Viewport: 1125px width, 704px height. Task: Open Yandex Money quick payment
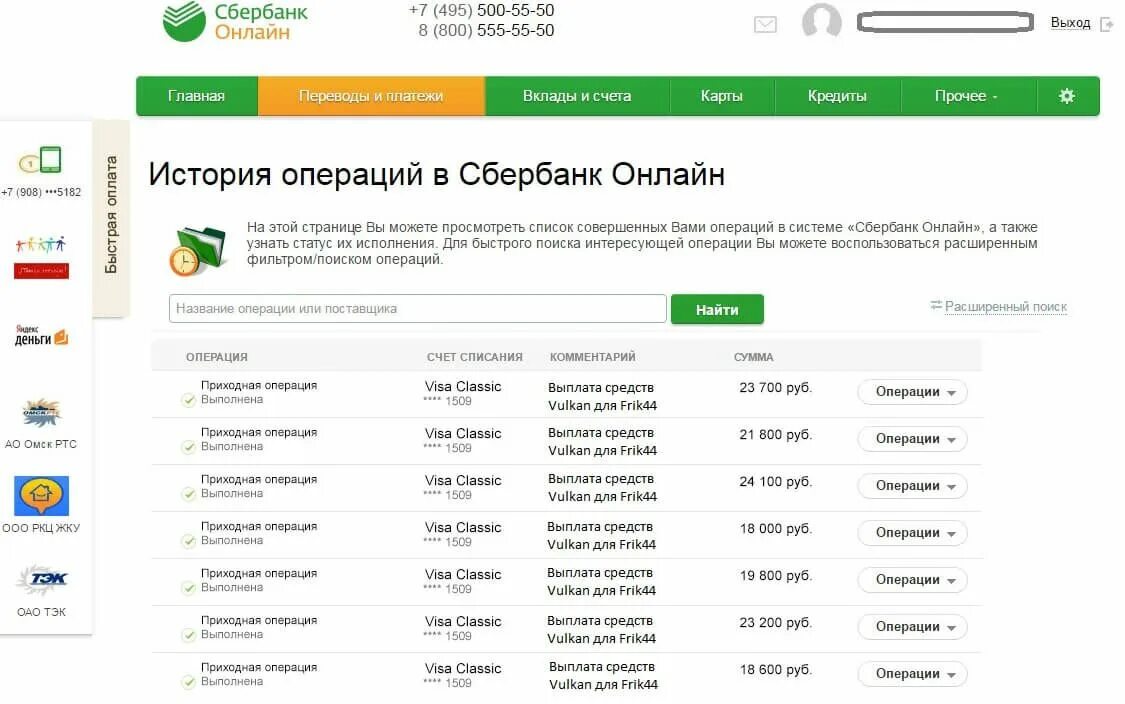pos(42,336)
